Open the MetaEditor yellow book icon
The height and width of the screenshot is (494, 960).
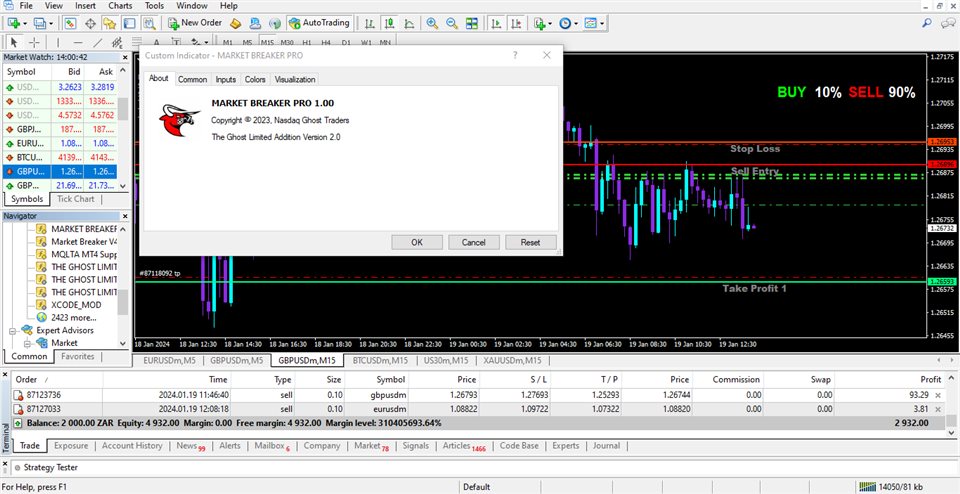coord(236,23)
